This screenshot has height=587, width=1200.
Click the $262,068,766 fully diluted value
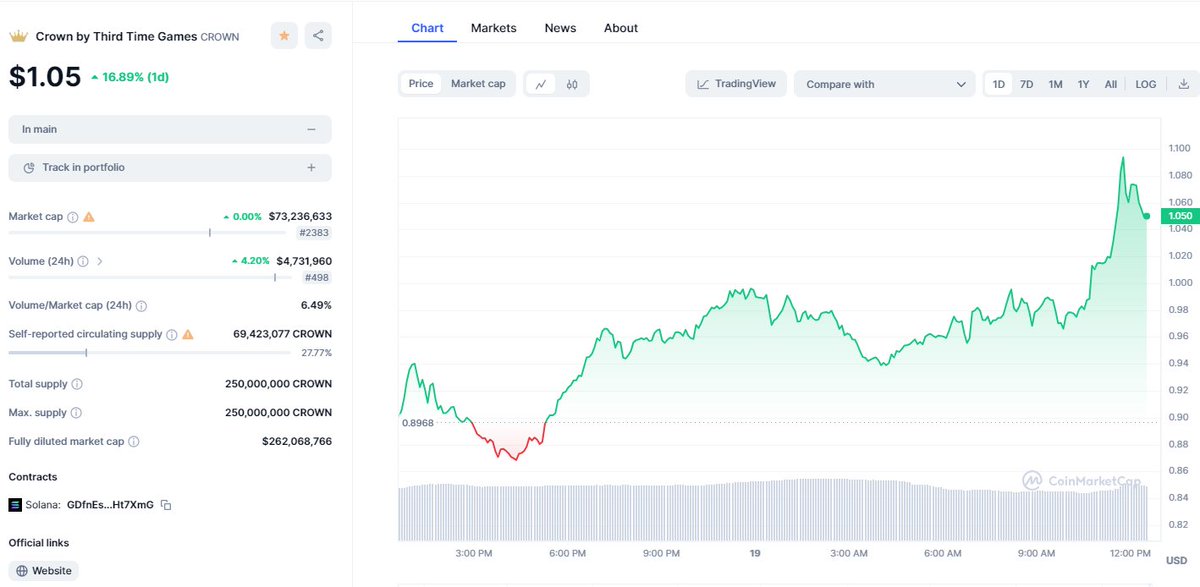[297, 441]
